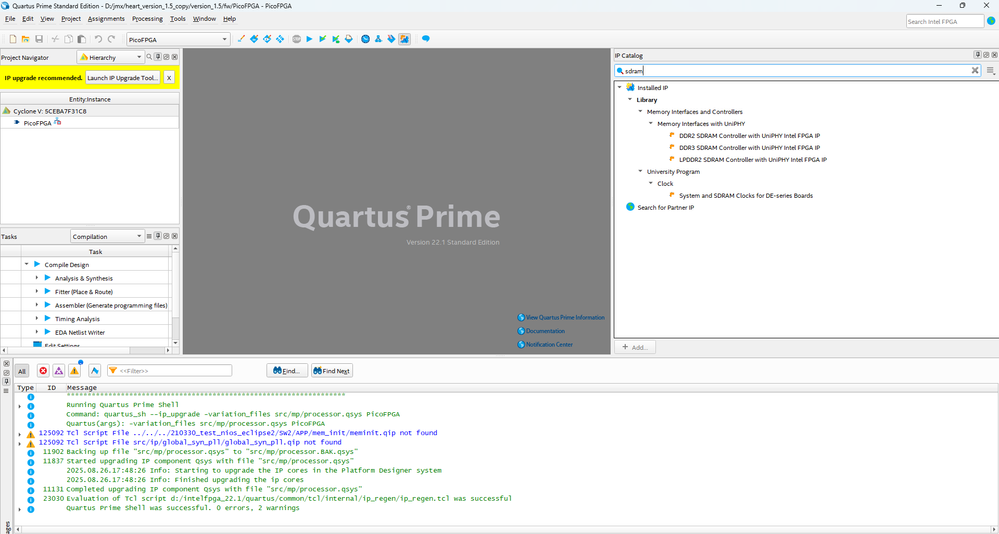This screenshot has height=534, width=999.
Task: Click Launch IP Upgrade Tool button
Action: (x=122, y=78)
